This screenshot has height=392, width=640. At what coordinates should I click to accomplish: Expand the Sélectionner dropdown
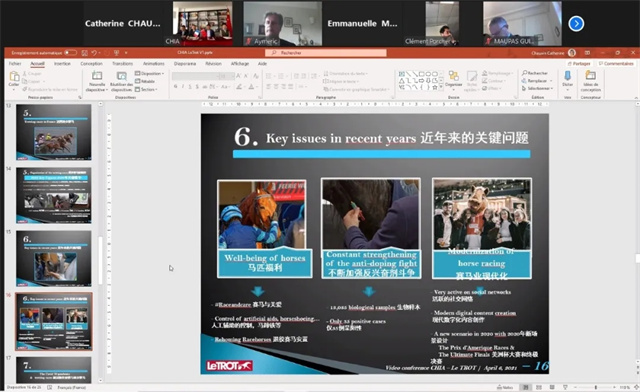(x=537, y=88)
